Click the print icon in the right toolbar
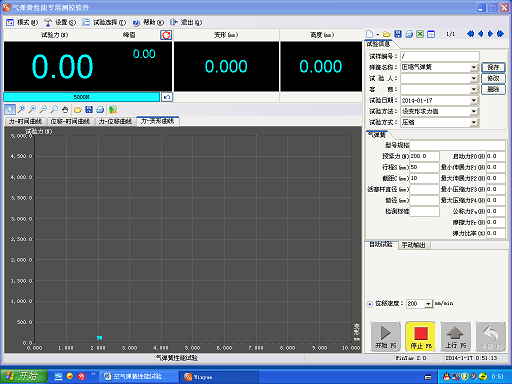Image resolution: width=512 pixels, height=384 pixels. pos(409,34)
